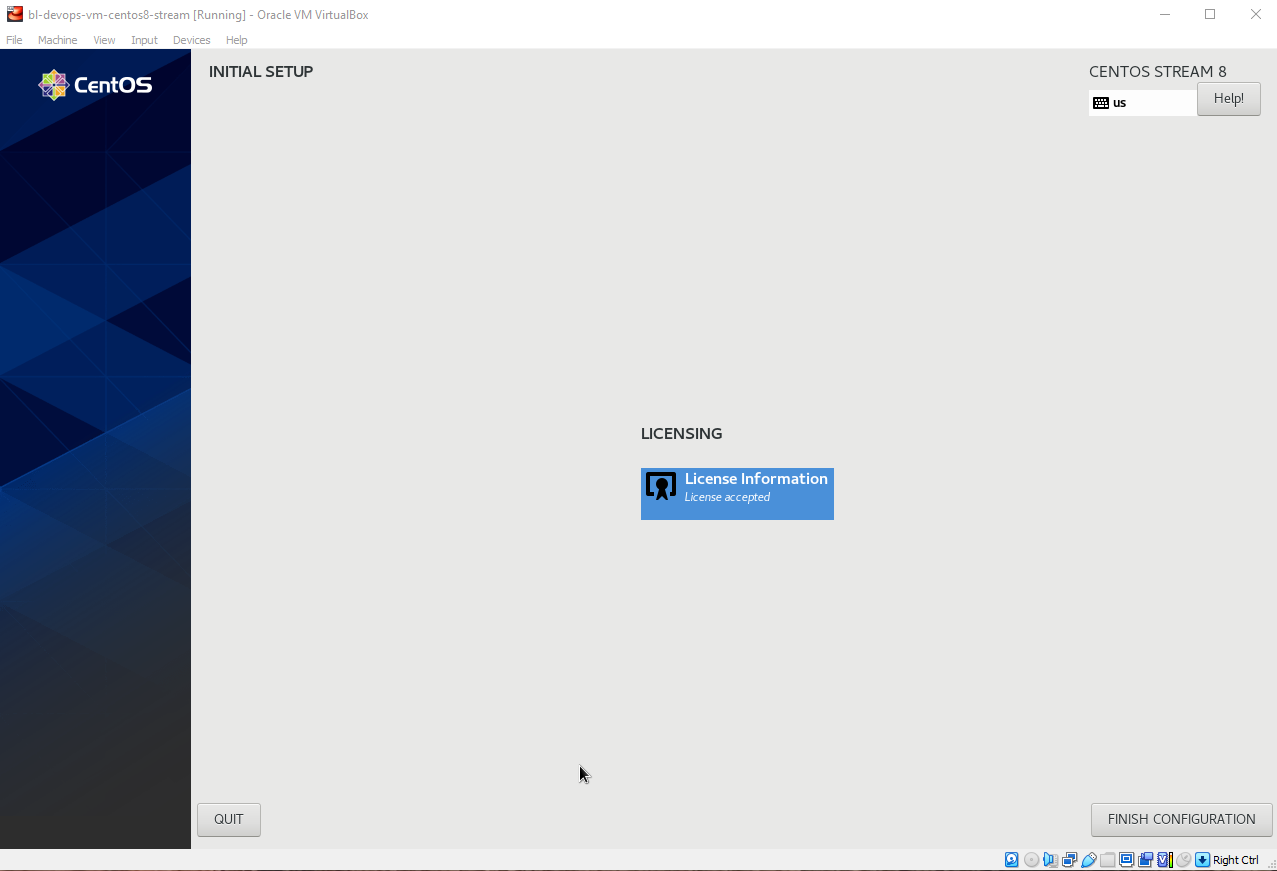Screen dimensions: 1277x871
Task: Click the license certificate icon
Action: pyautogui.click(x=661, y=486)
